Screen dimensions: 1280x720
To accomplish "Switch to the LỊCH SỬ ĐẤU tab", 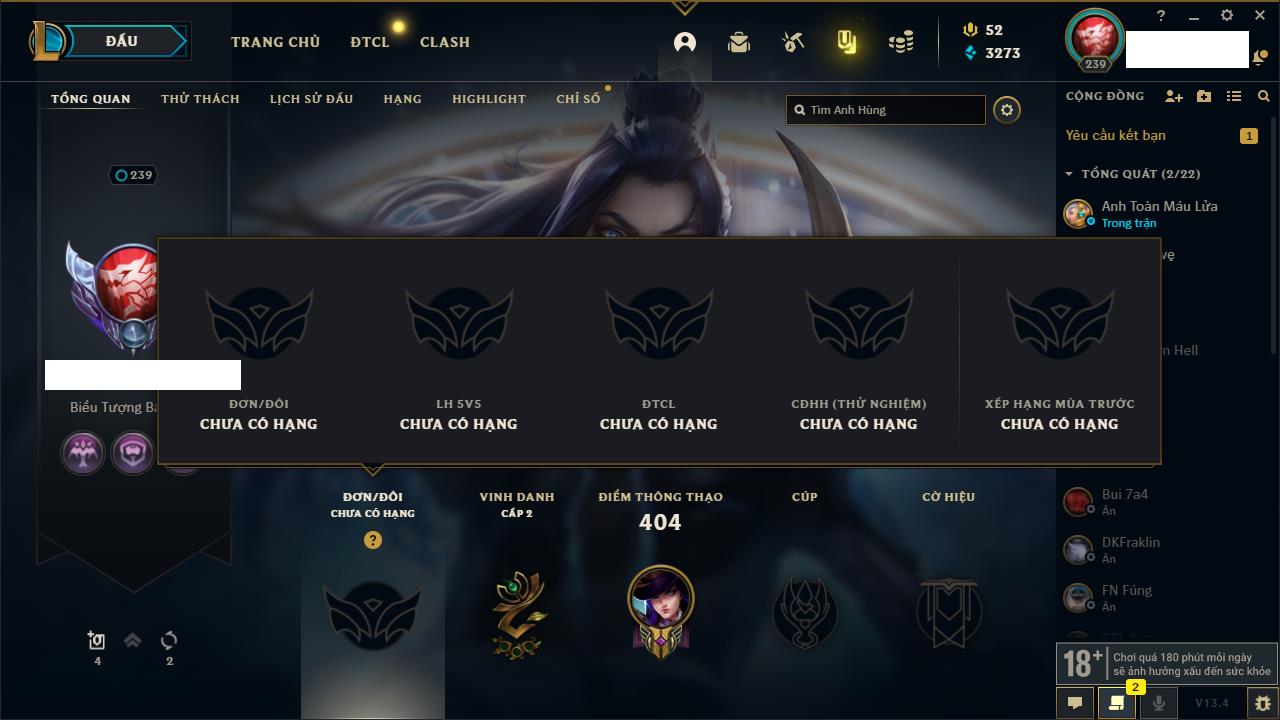I will [x=311, y=99].
